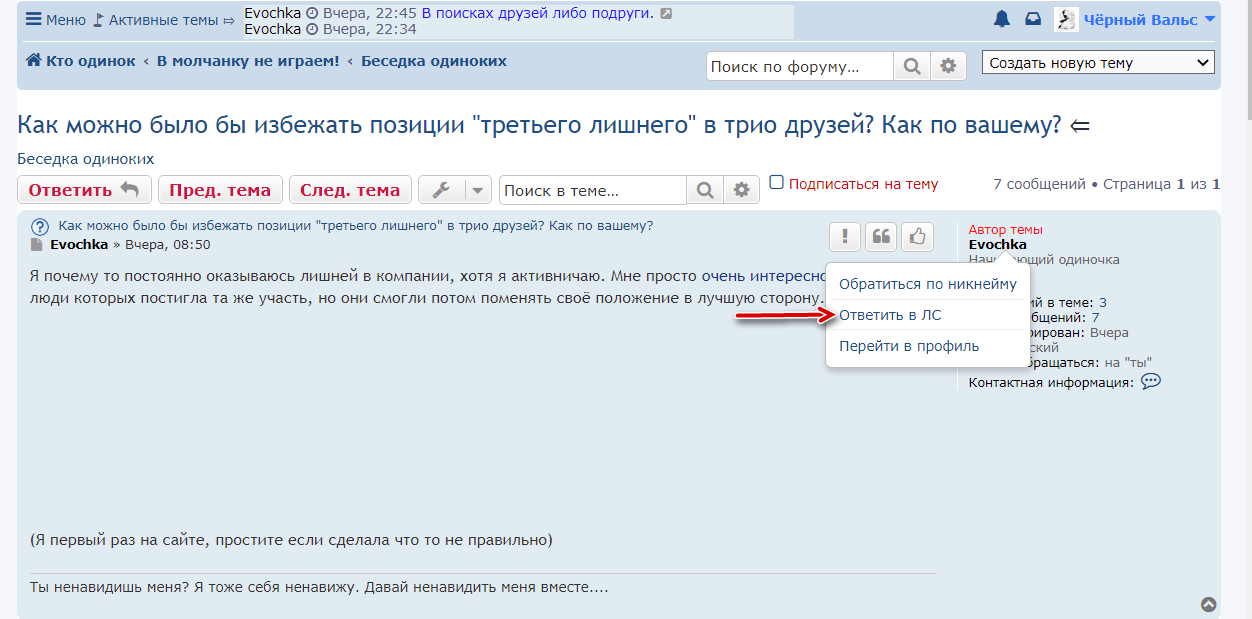Open notifications bell icon
1252x619 pixels.
tap(1001, 20)
